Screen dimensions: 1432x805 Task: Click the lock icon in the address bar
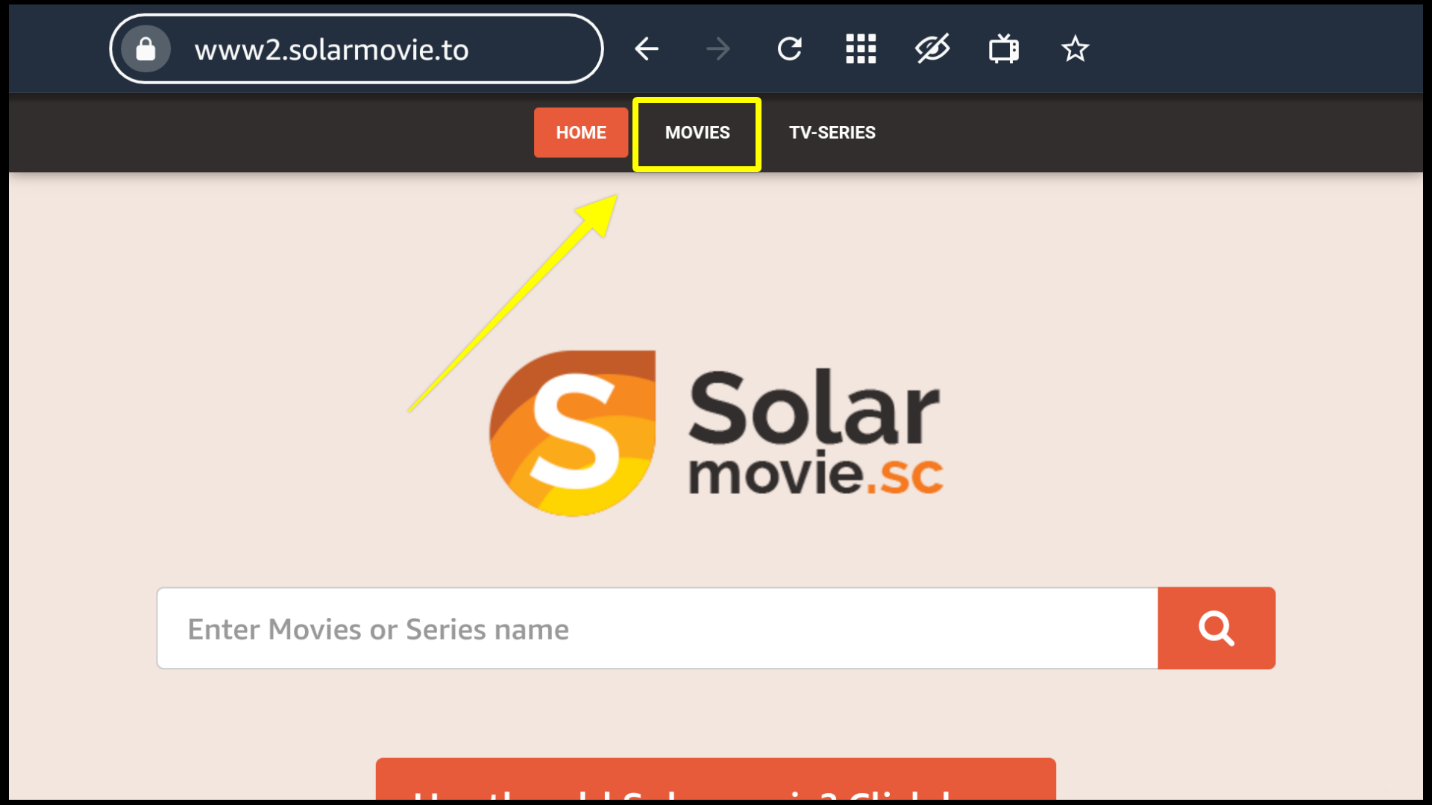coord(146,49)
